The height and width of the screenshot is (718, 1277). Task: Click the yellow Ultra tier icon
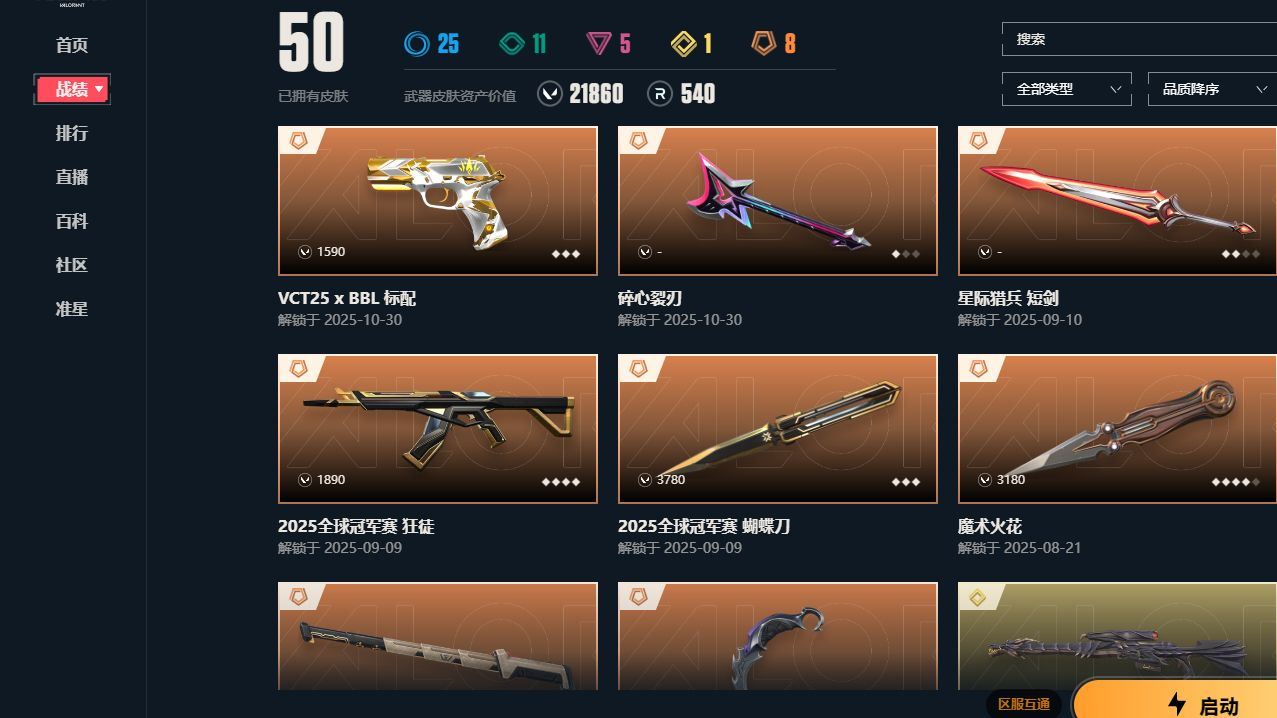pos(684,44)
